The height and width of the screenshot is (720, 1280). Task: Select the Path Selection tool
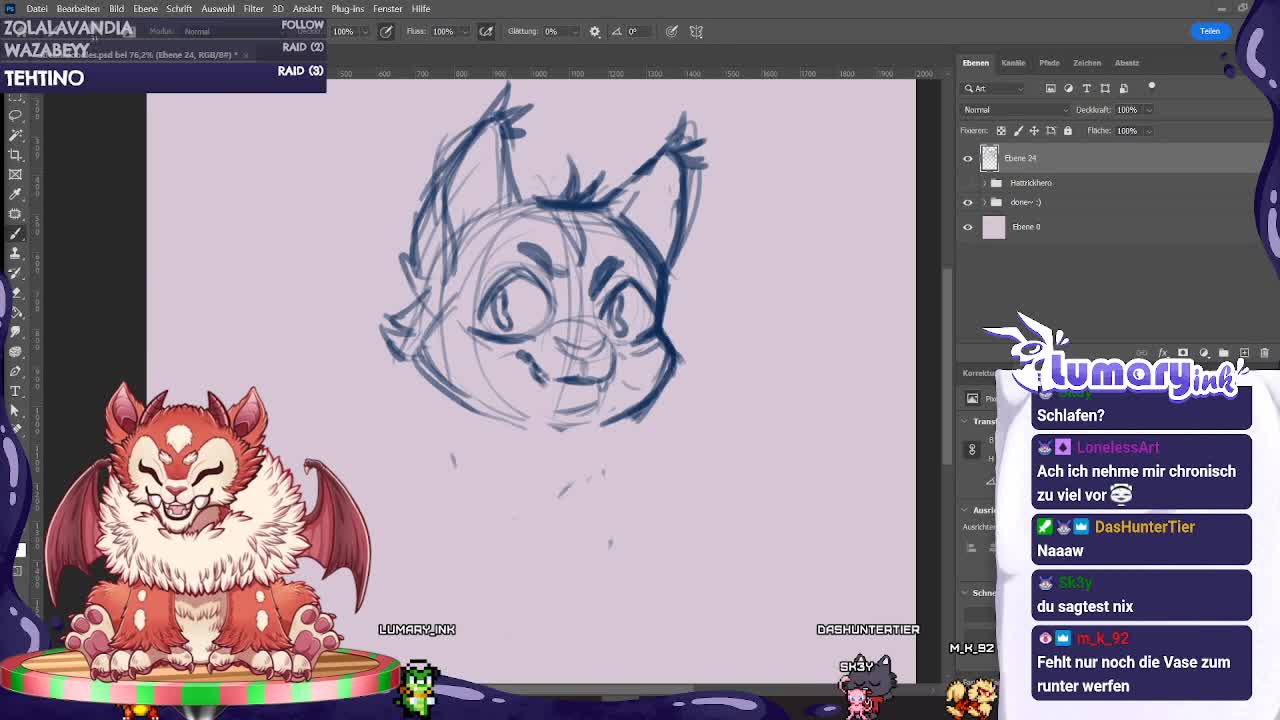pos(15,410)
